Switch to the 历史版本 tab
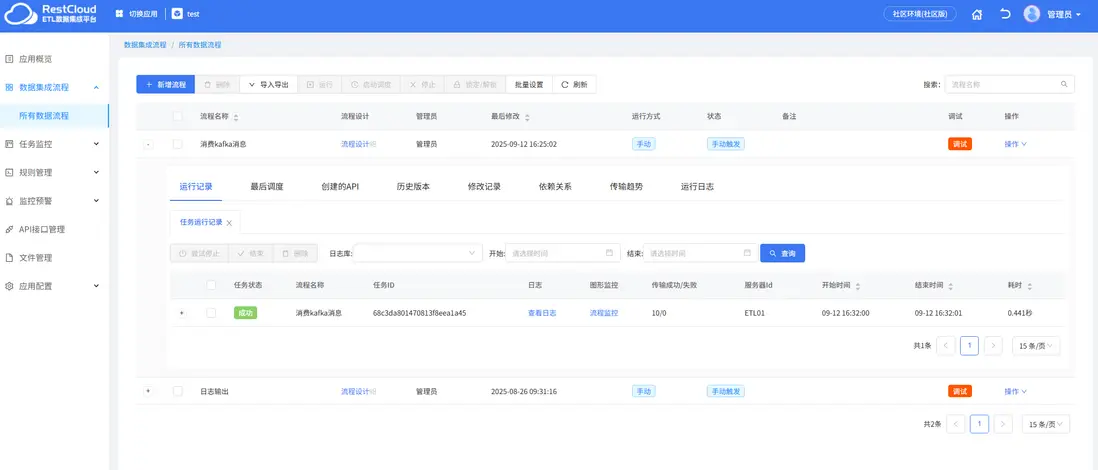The width and height of the screenshot is (1098, 470). [413, 186]
